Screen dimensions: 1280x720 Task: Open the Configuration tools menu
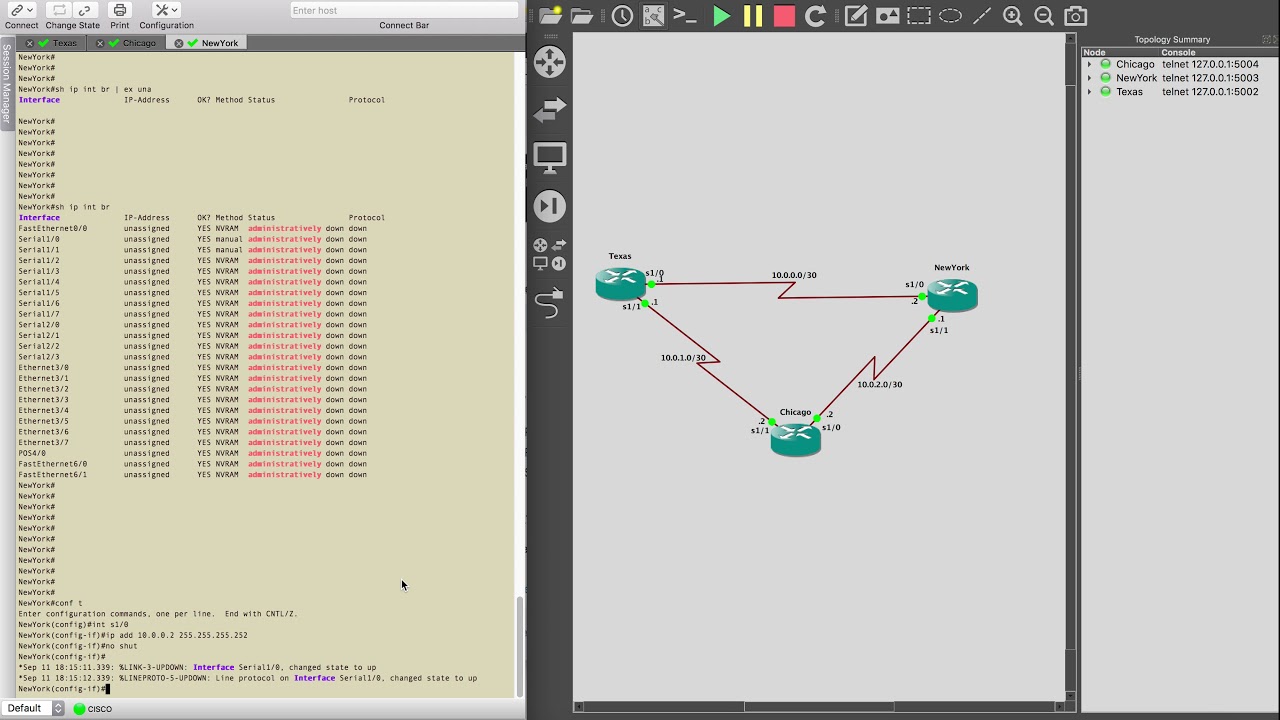[166, 11]
